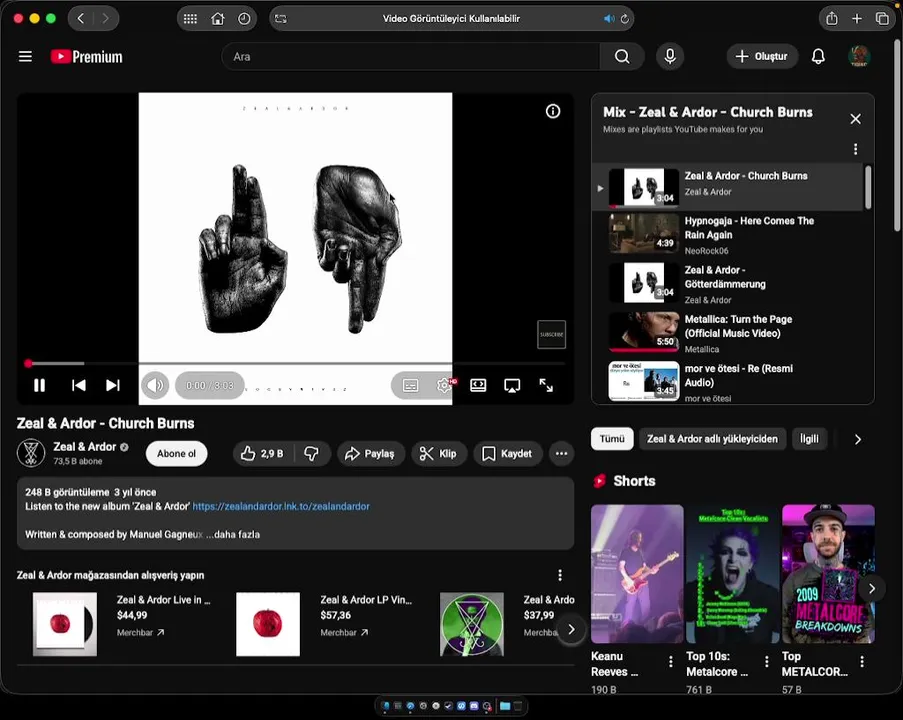Show next Shorts with arrow
Image resolution: width=903 pixels, height=720 pixels.
(x=871, y=589)
